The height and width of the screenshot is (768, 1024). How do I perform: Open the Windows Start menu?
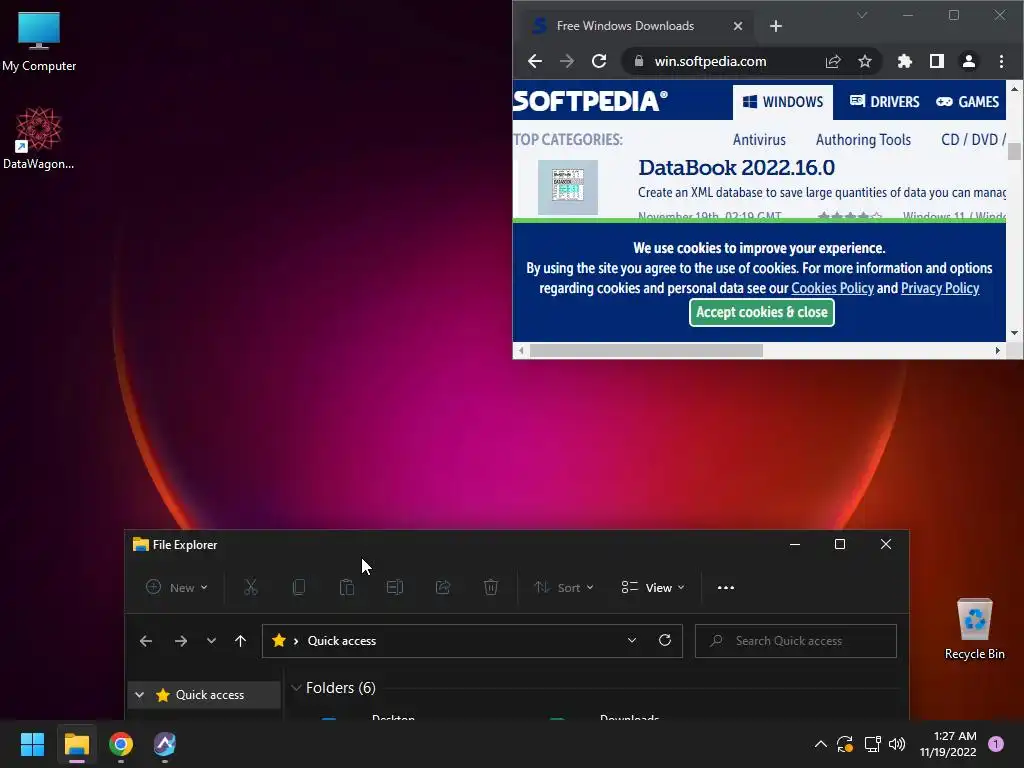click(x=32, y=744)
